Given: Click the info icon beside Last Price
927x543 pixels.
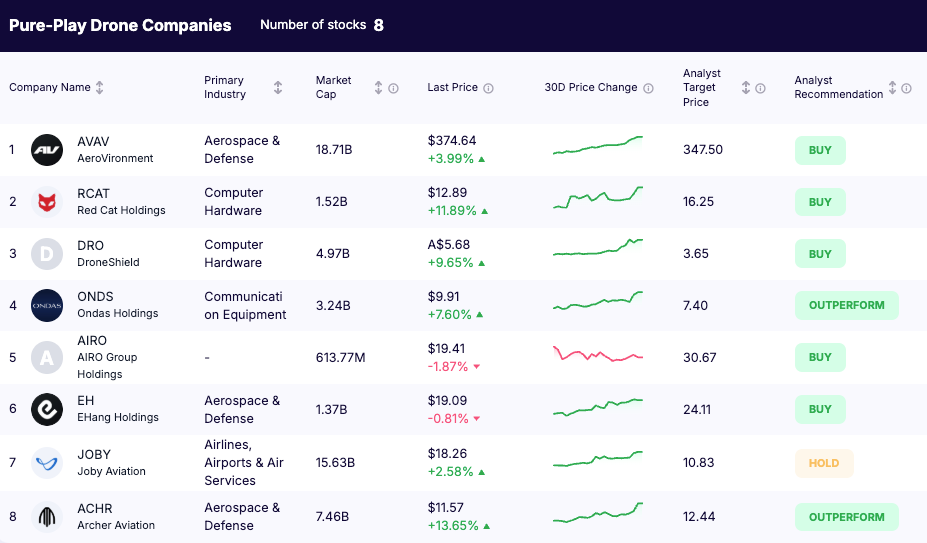Looking at the screenshot, I should 488,88.
